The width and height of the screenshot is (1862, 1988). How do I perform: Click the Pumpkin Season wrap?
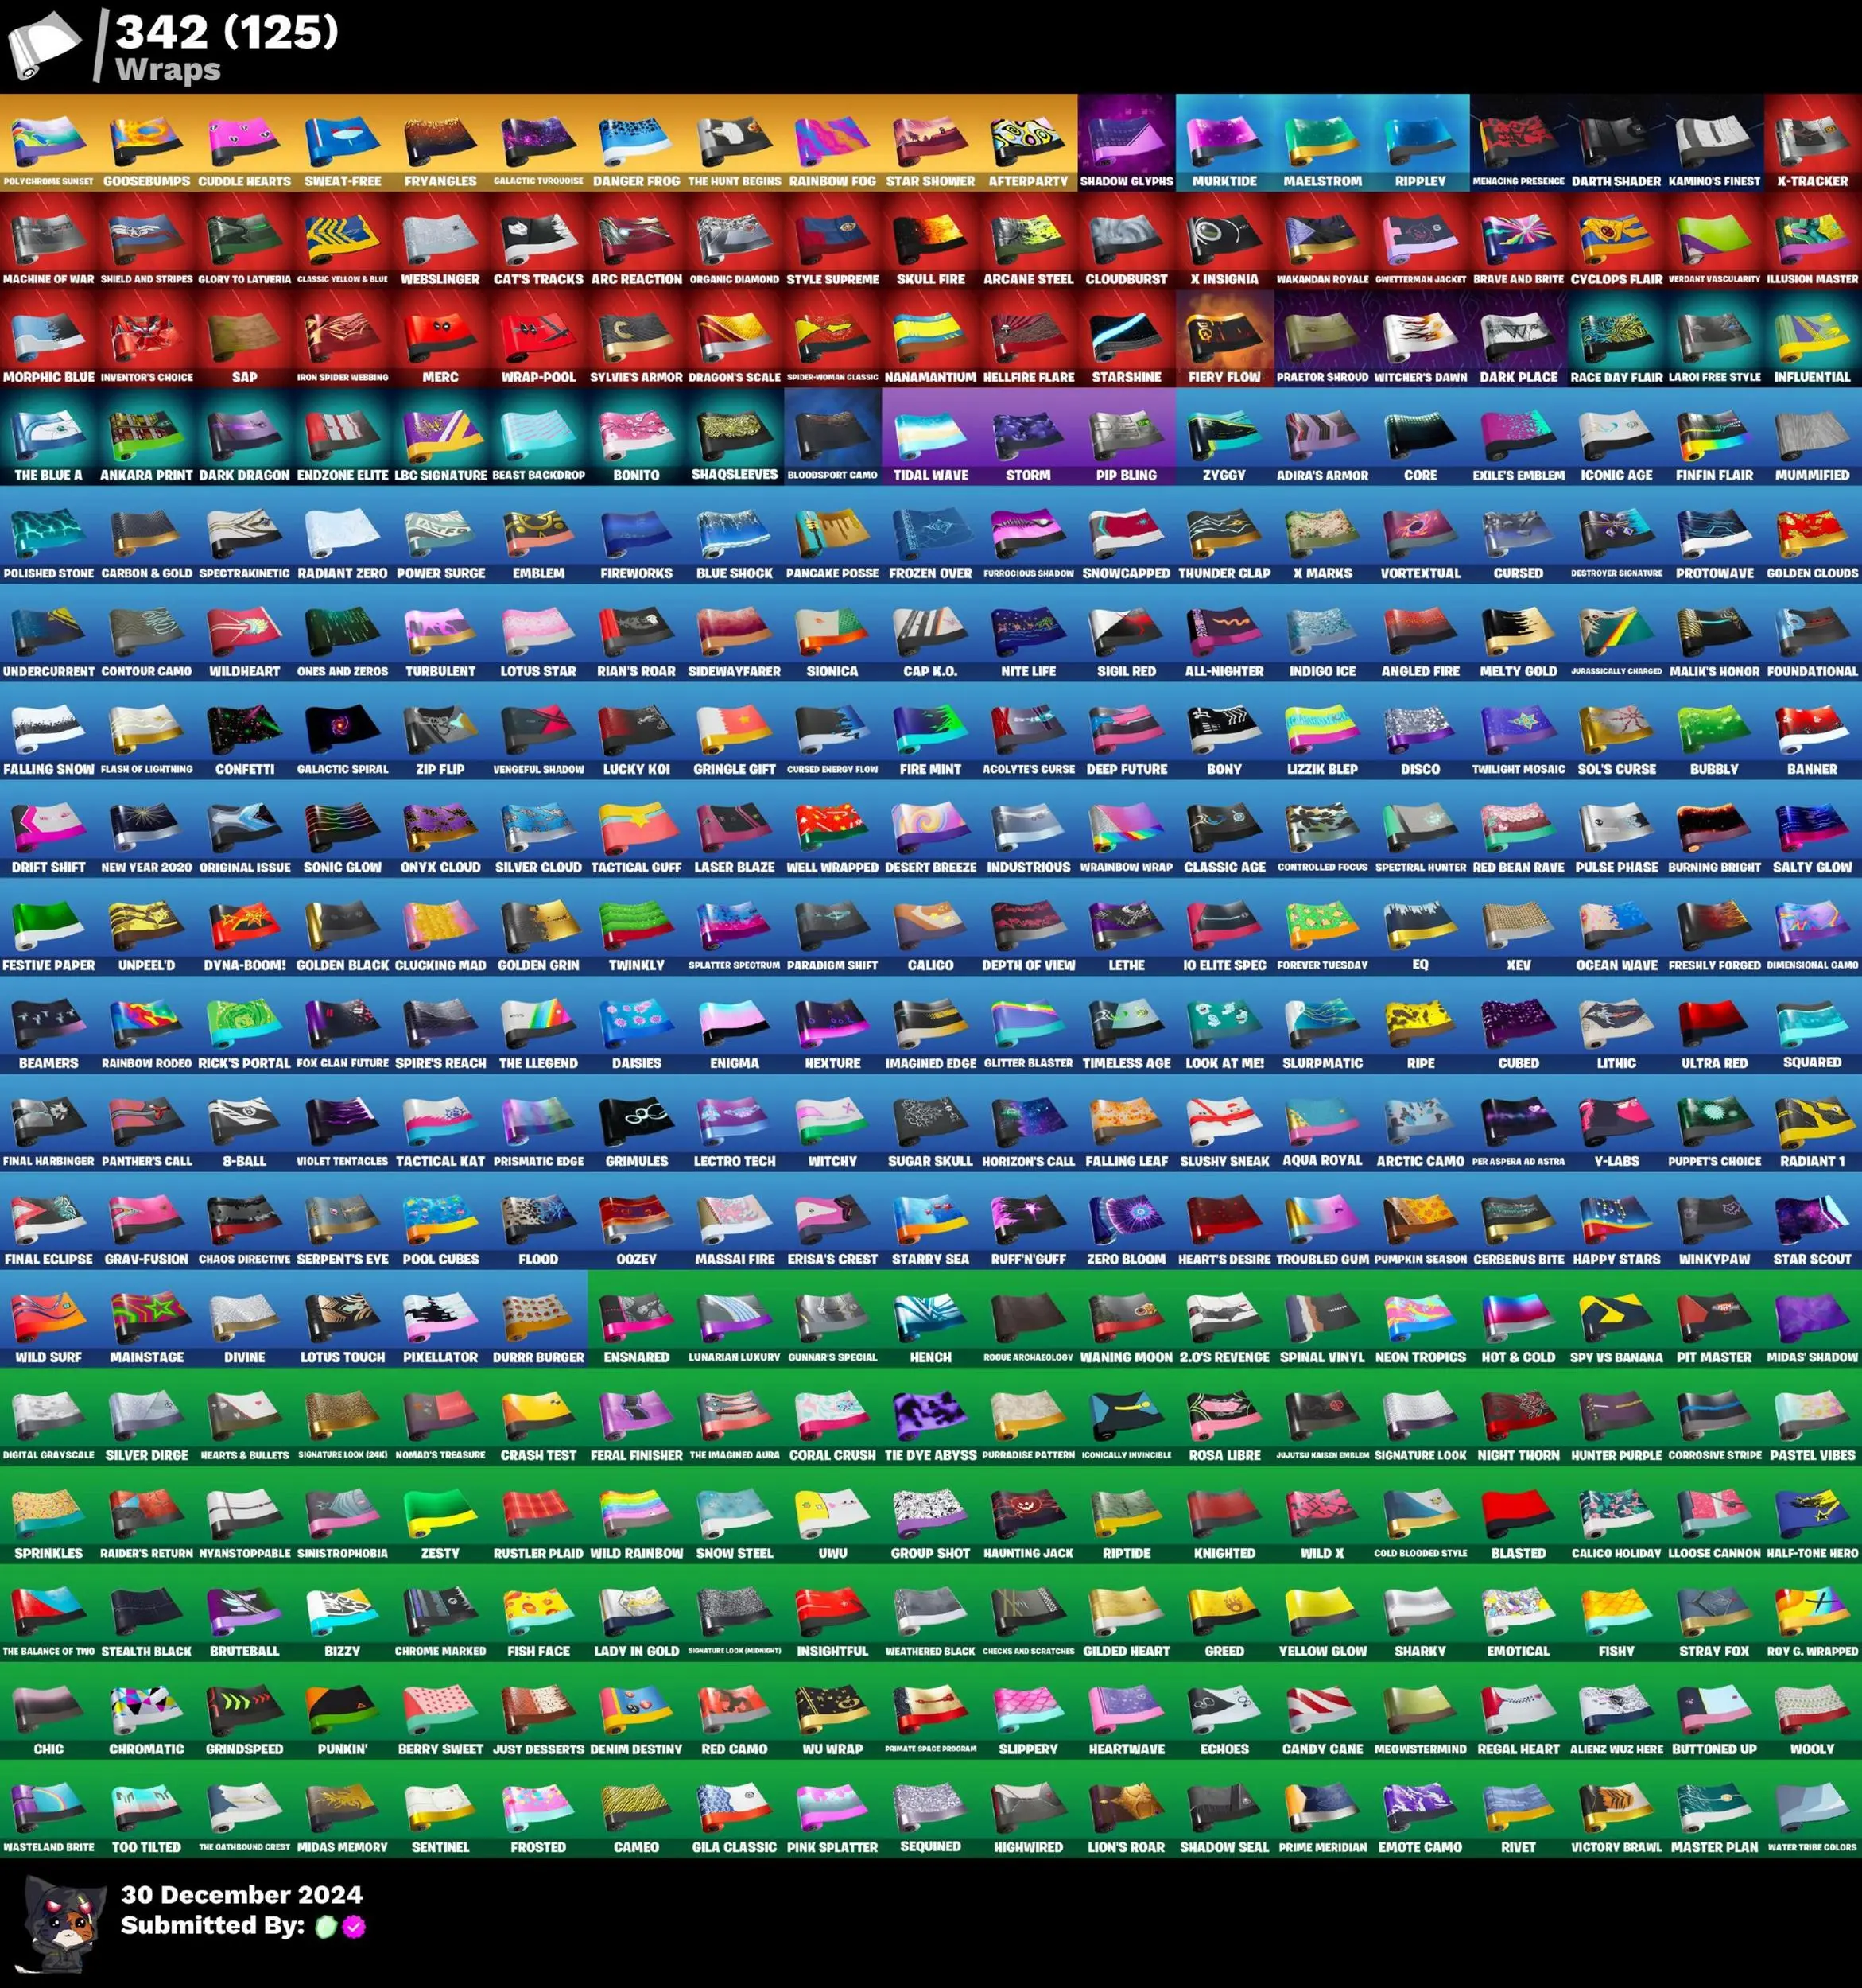click(1420, 1220)
